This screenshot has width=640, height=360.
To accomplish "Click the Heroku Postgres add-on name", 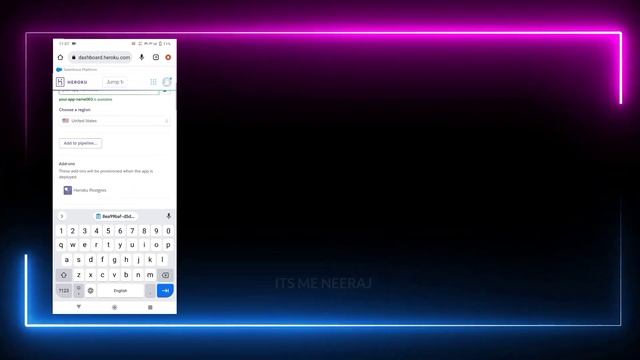I will (x=90, y=190).
